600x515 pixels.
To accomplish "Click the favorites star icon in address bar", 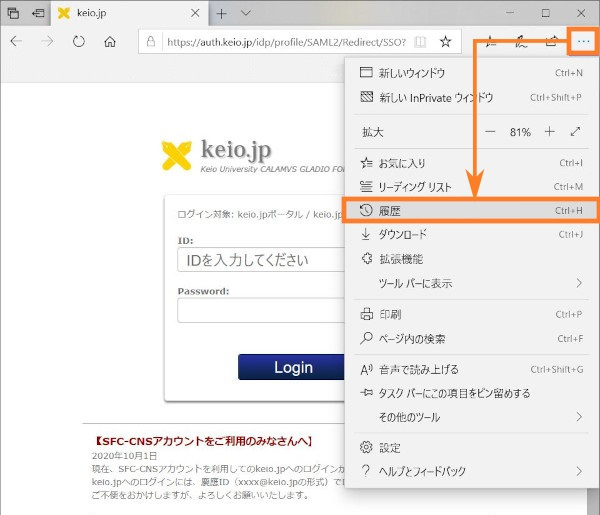I will click(x=446, y=42).
